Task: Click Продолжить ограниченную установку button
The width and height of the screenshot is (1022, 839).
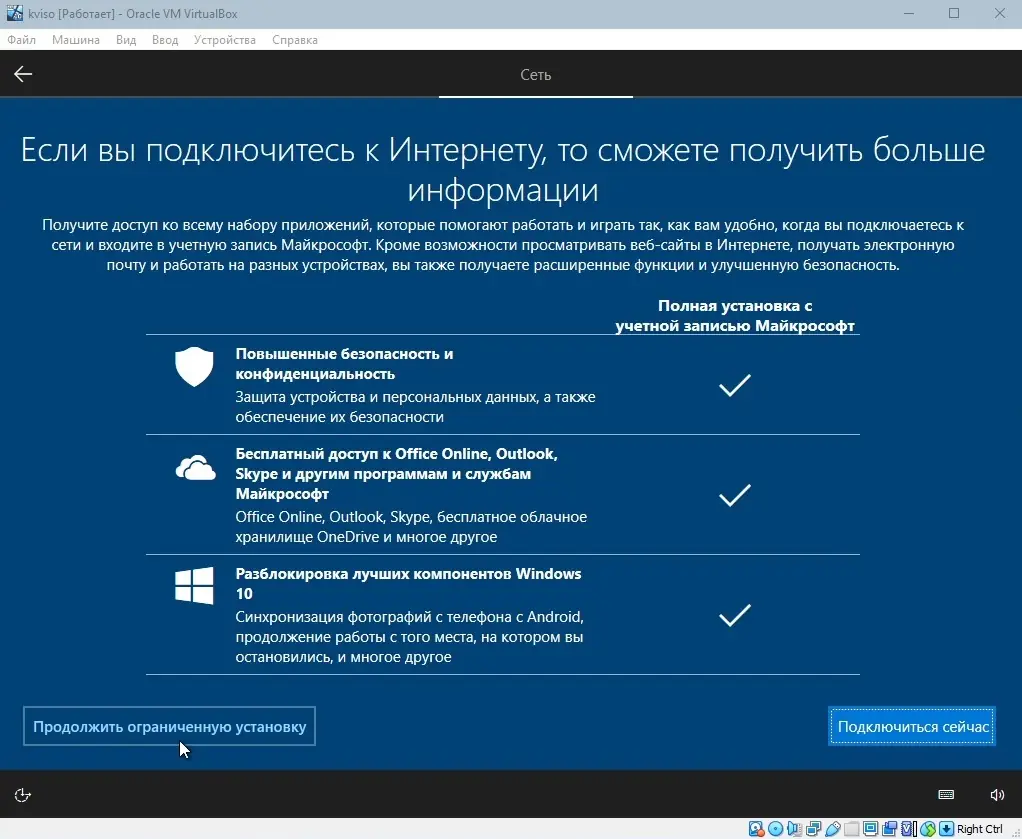Action: point(169,726)
